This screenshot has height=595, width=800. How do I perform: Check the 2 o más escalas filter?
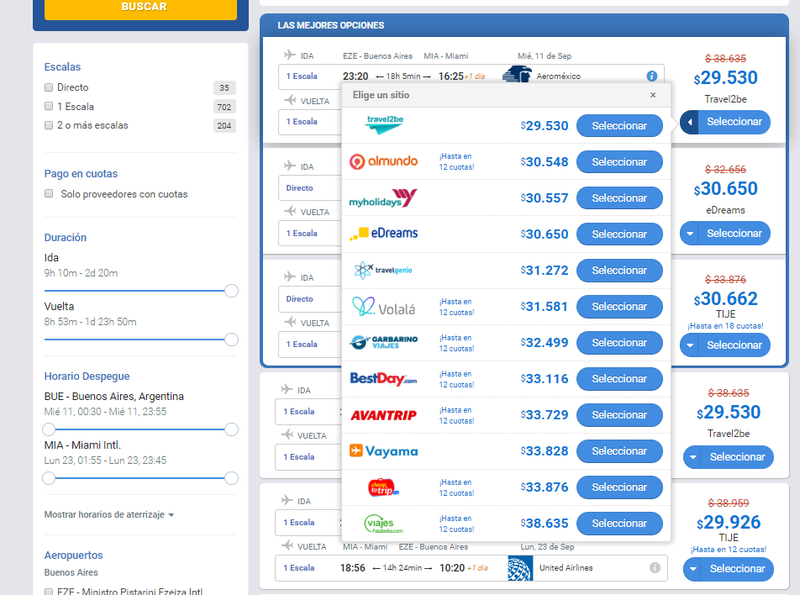tap(48, 125)
